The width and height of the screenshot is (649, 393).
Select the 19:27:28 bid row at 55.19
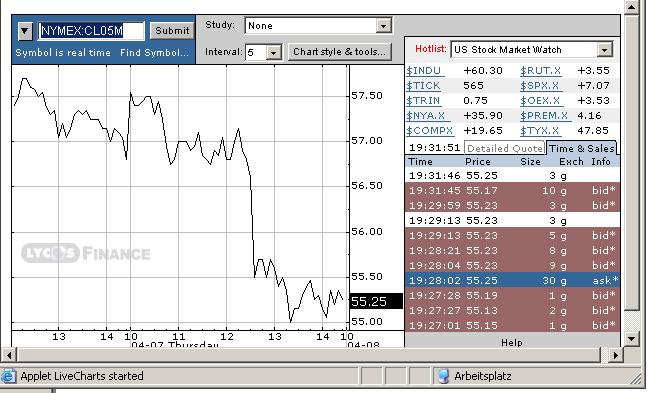tap(512, 295)
